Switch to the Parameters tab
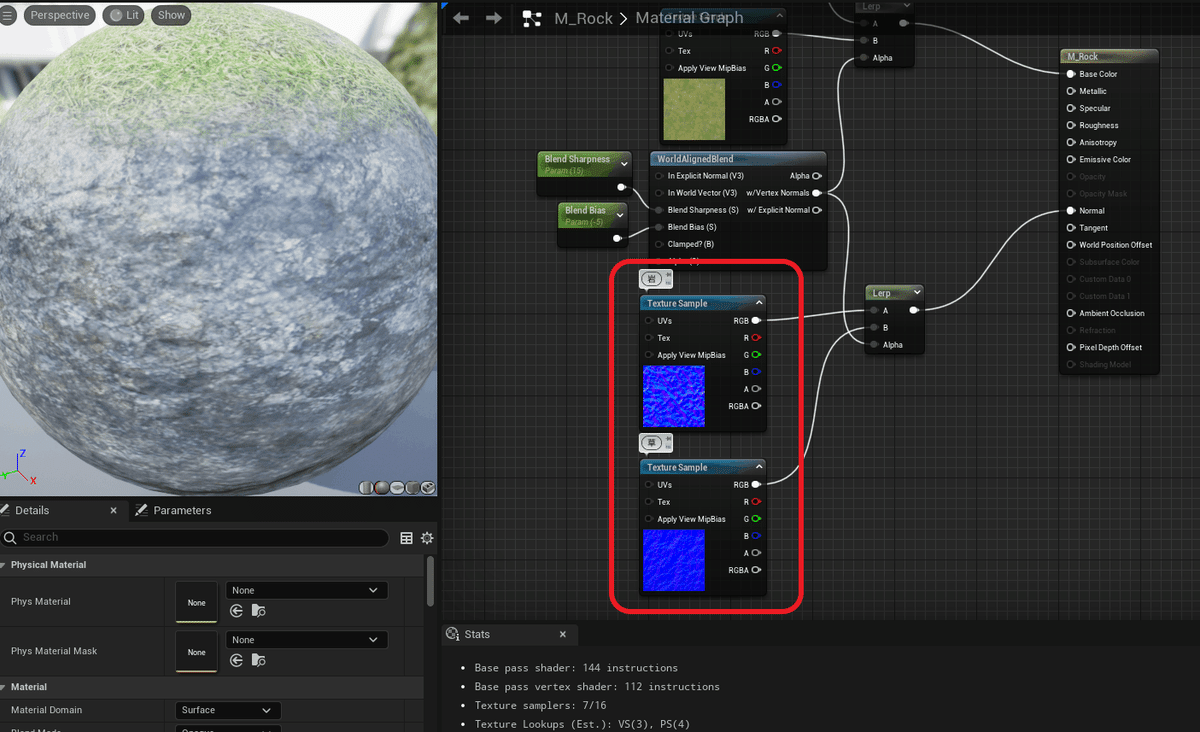Screen dimensions: 1200x732 (173, 510)
